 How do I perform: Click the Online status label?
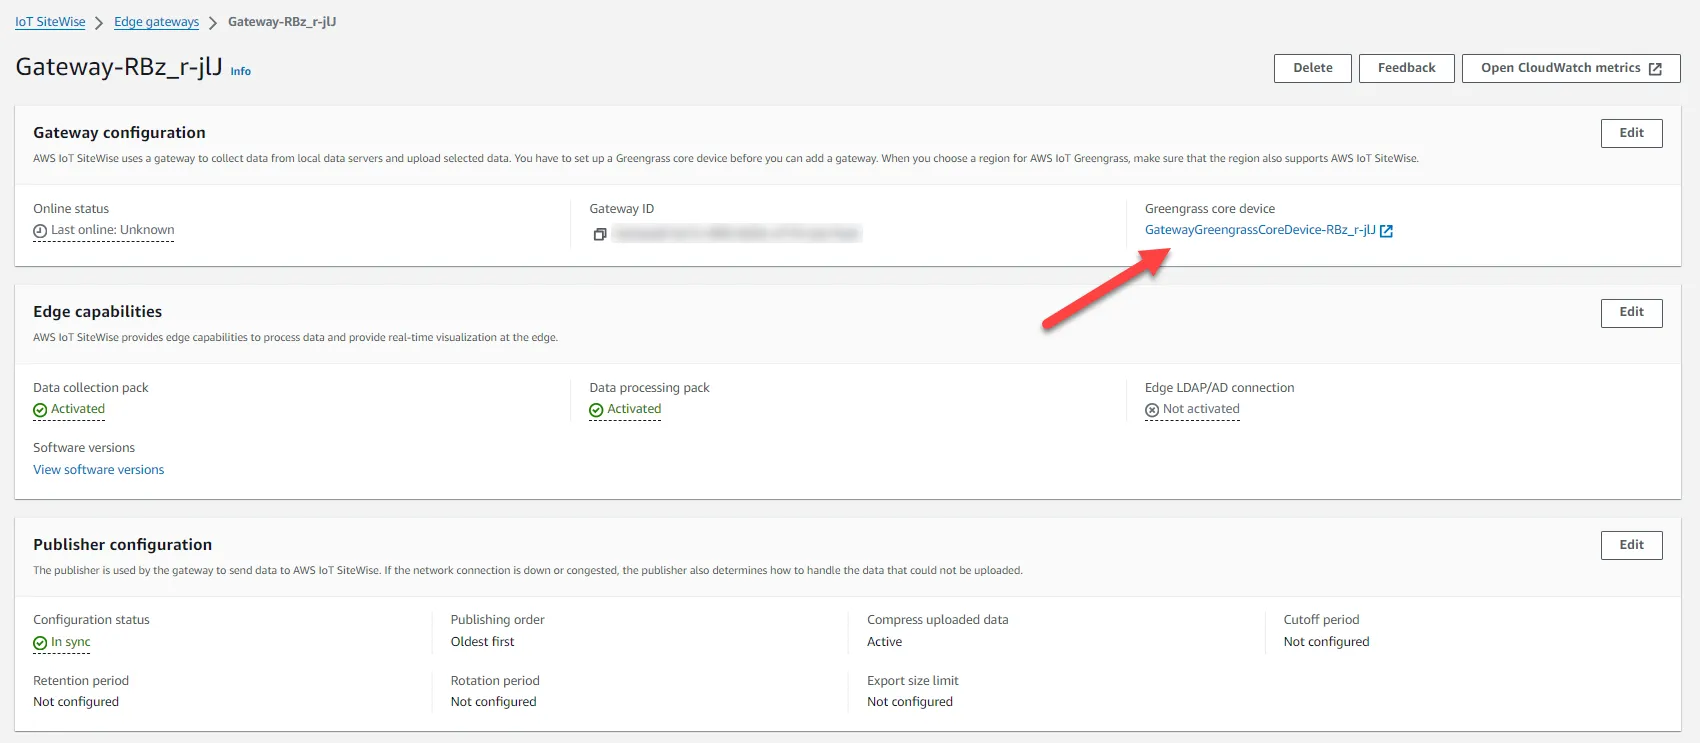71,209
